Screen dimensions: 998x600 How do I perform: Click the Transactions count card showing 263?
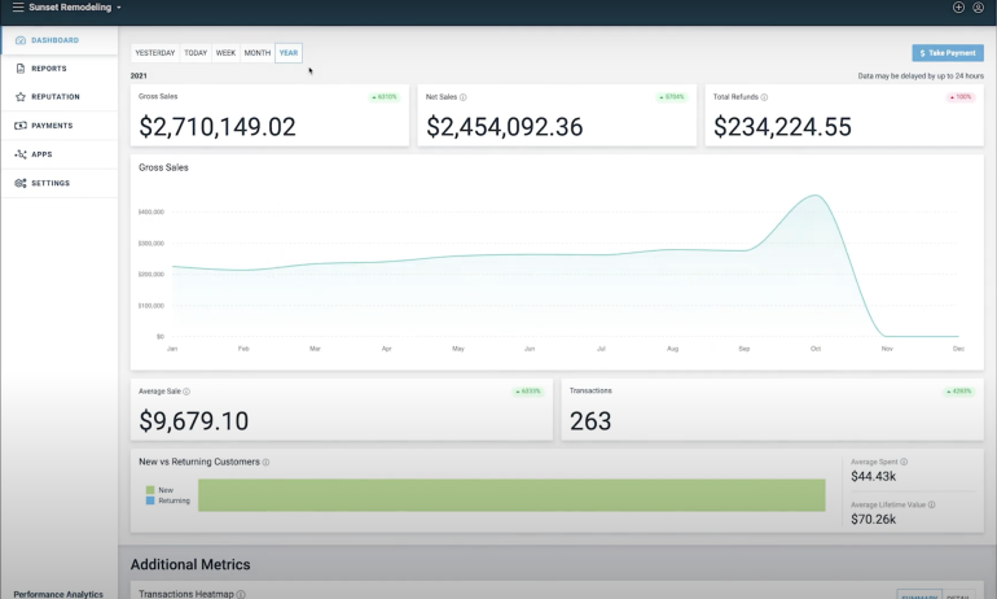[x=772, y=410]
